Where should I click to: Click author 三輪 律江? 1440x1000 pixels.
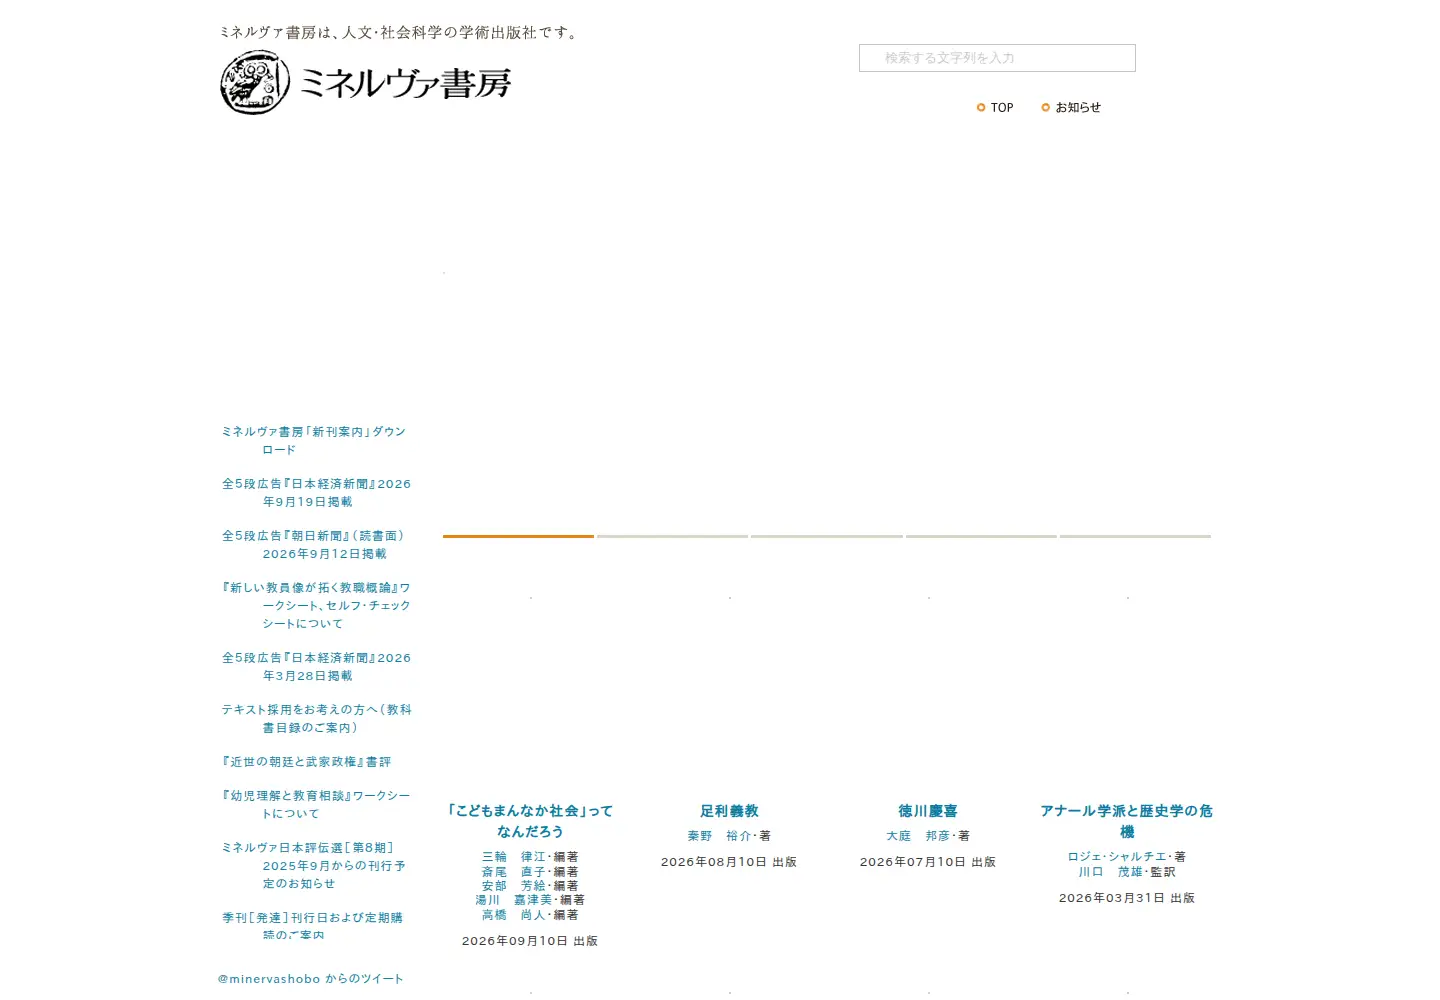(514, 857)
